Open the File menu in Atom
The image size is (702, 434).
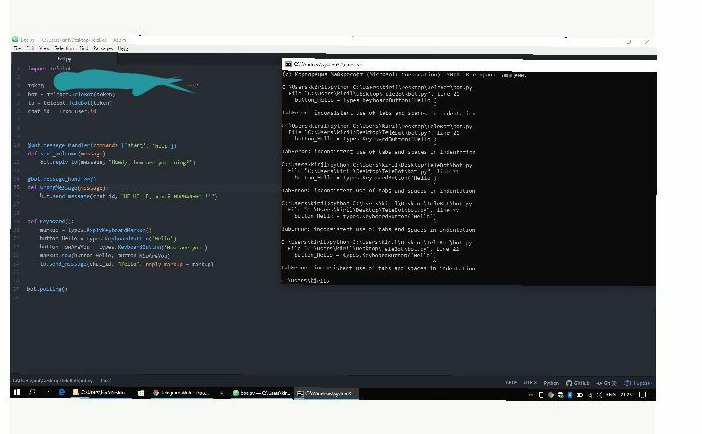(17, 48)
